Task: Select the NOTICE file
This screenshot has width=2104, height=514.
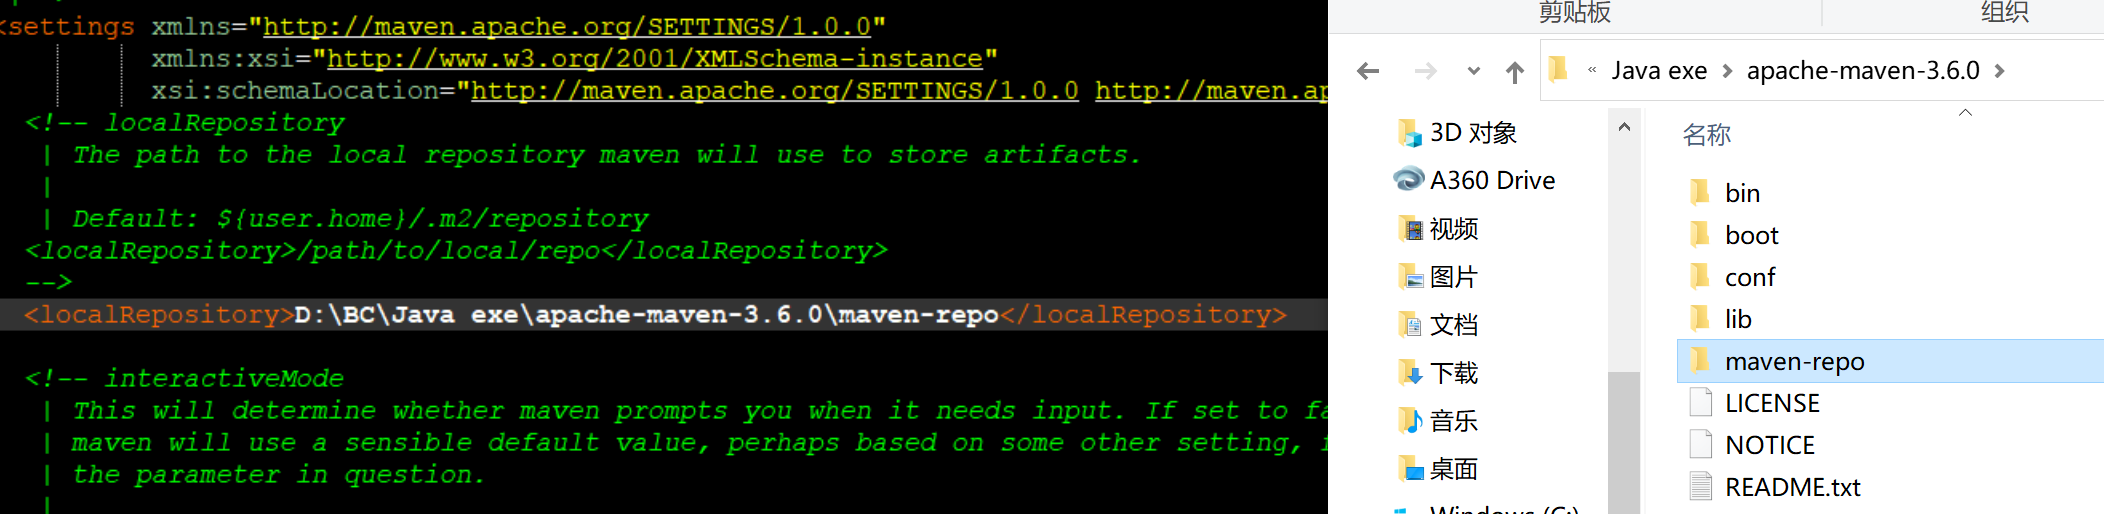Action: click(x=1769, y=445)
